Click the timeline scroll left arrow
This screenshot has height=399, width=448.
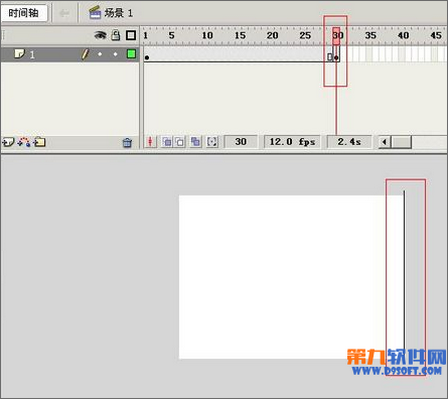click(384, 142)
